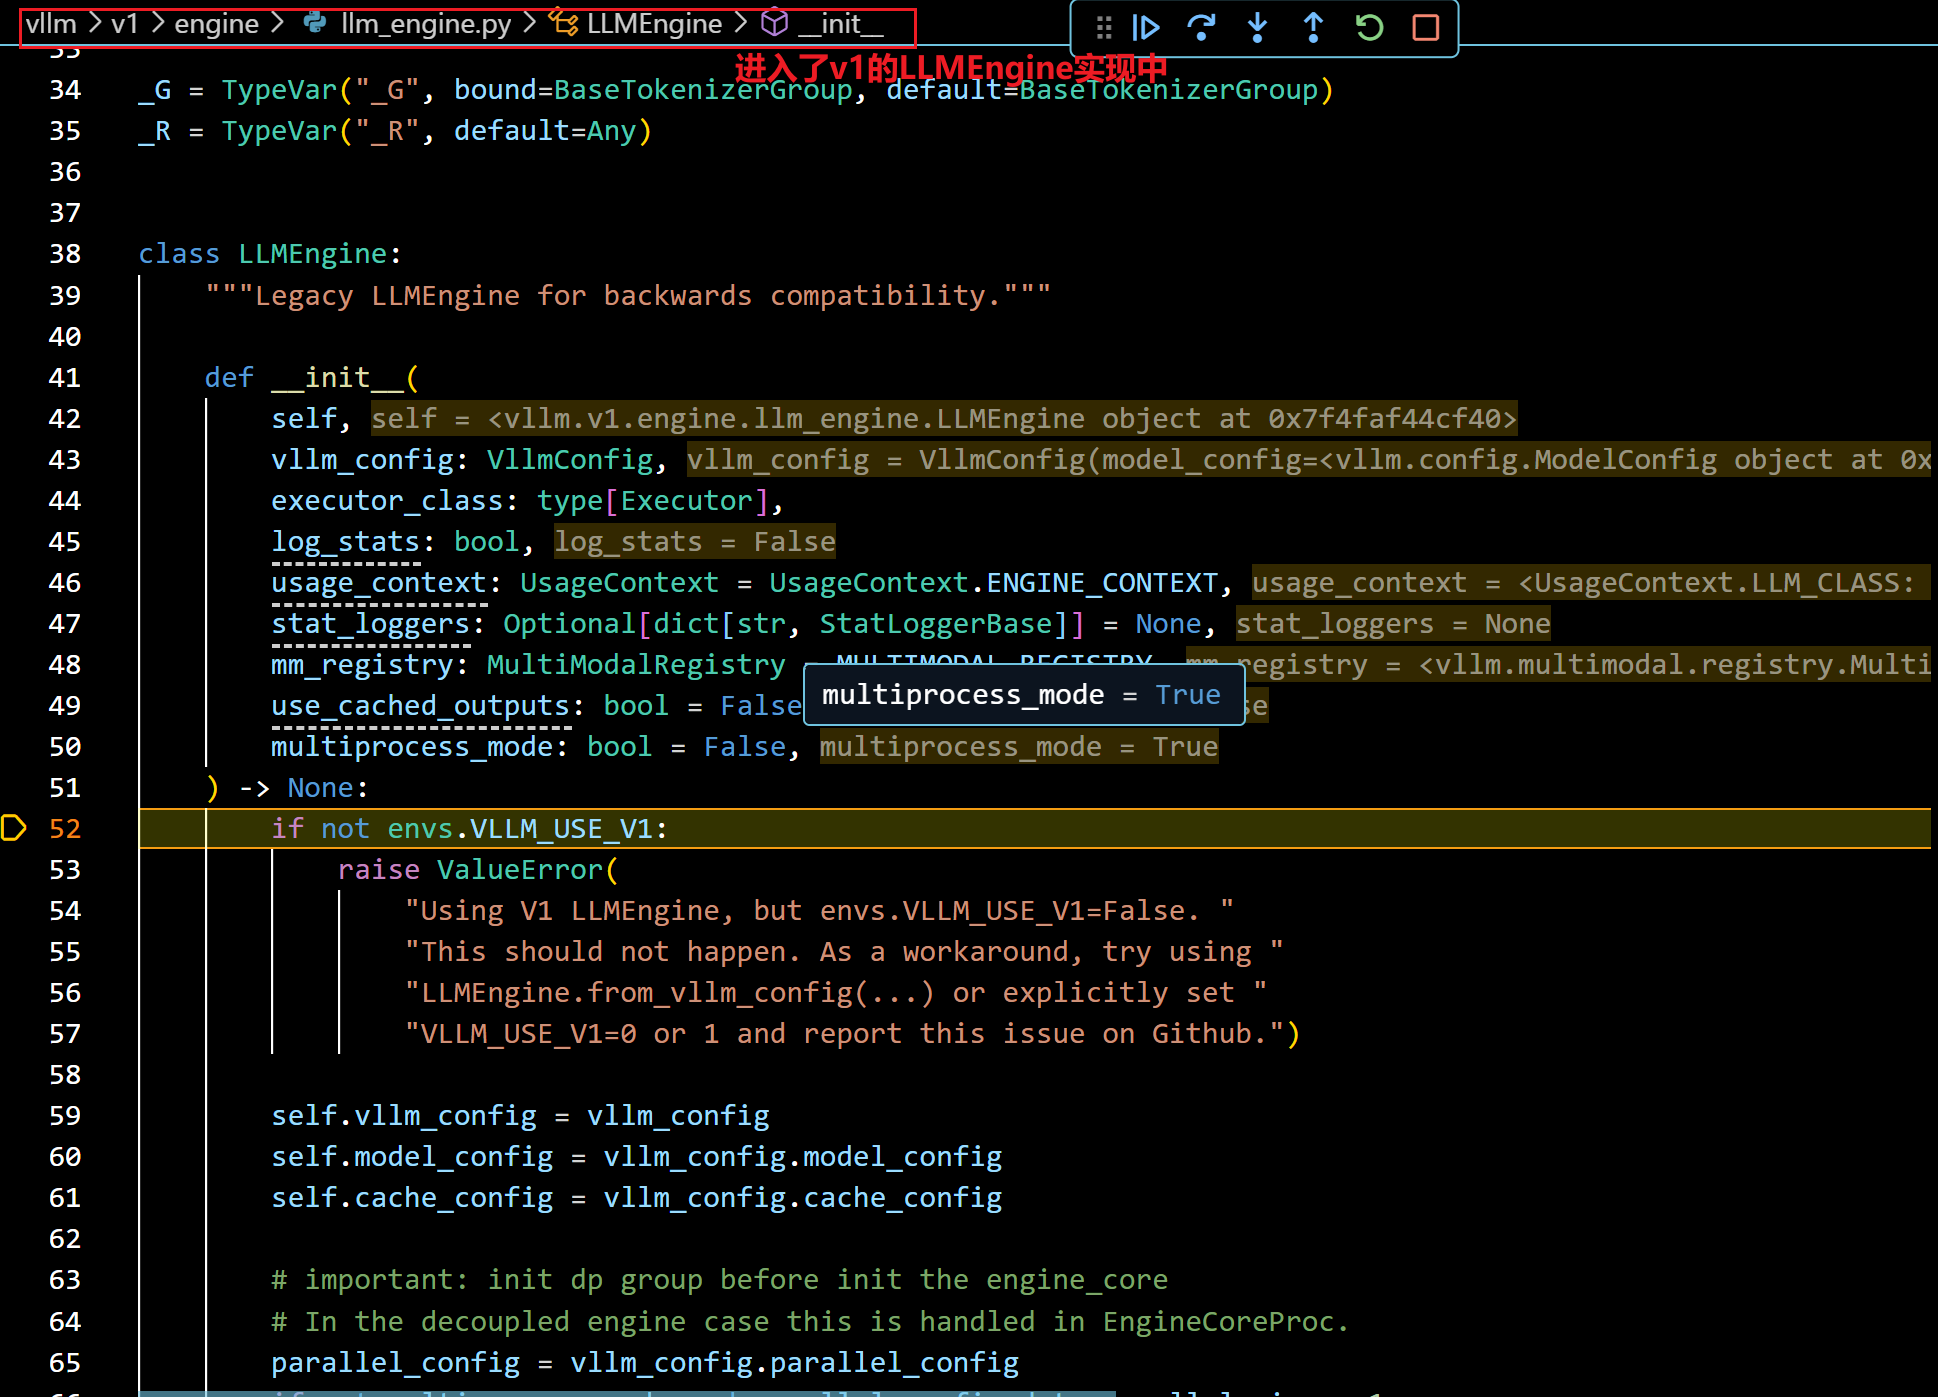This screenshot has height=1397, width=1938.
Task: Click the current-line debug arrow at line 52
Action: coord(14,828)
